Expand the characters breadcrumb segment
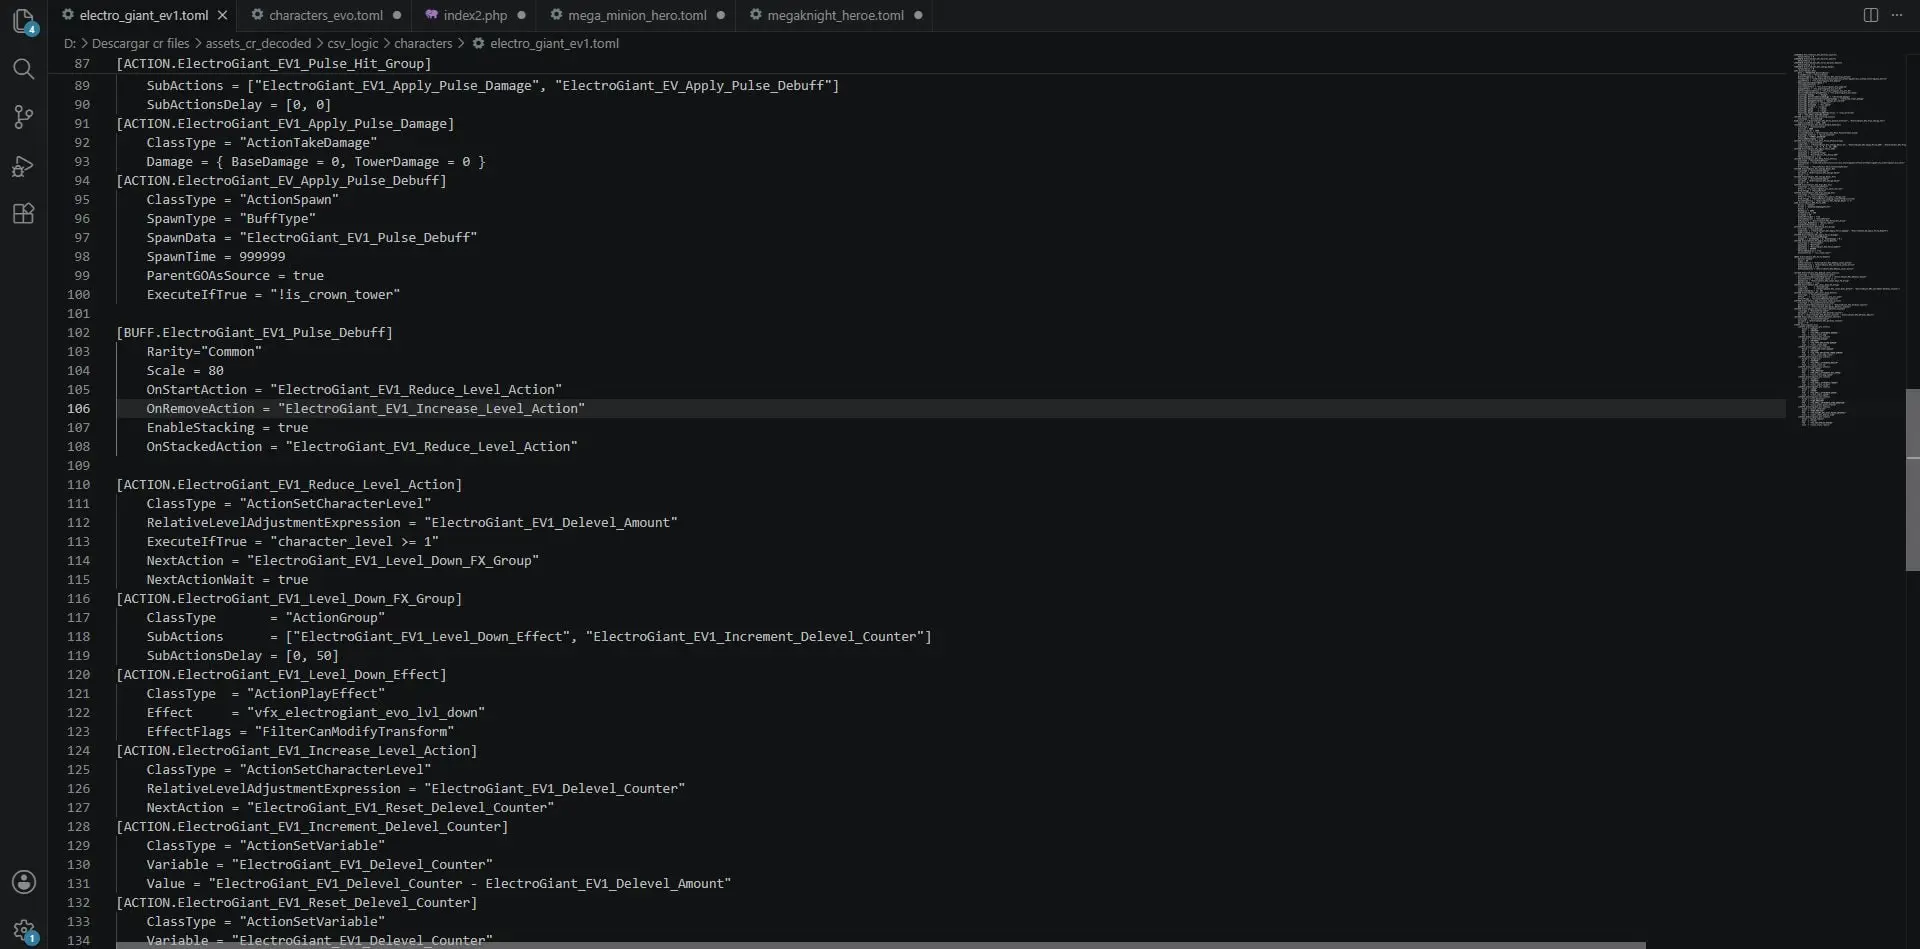 tap(423, 43)
